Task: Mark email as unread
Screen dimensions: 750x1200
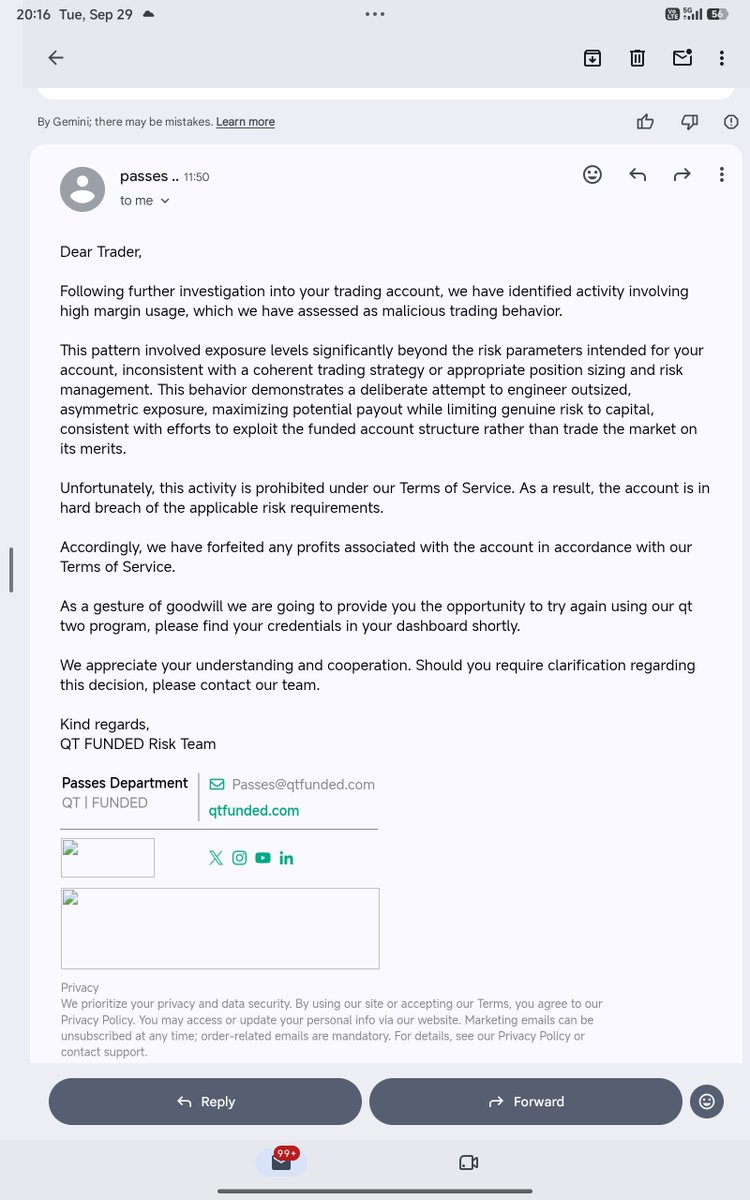Action: [682, 58]
